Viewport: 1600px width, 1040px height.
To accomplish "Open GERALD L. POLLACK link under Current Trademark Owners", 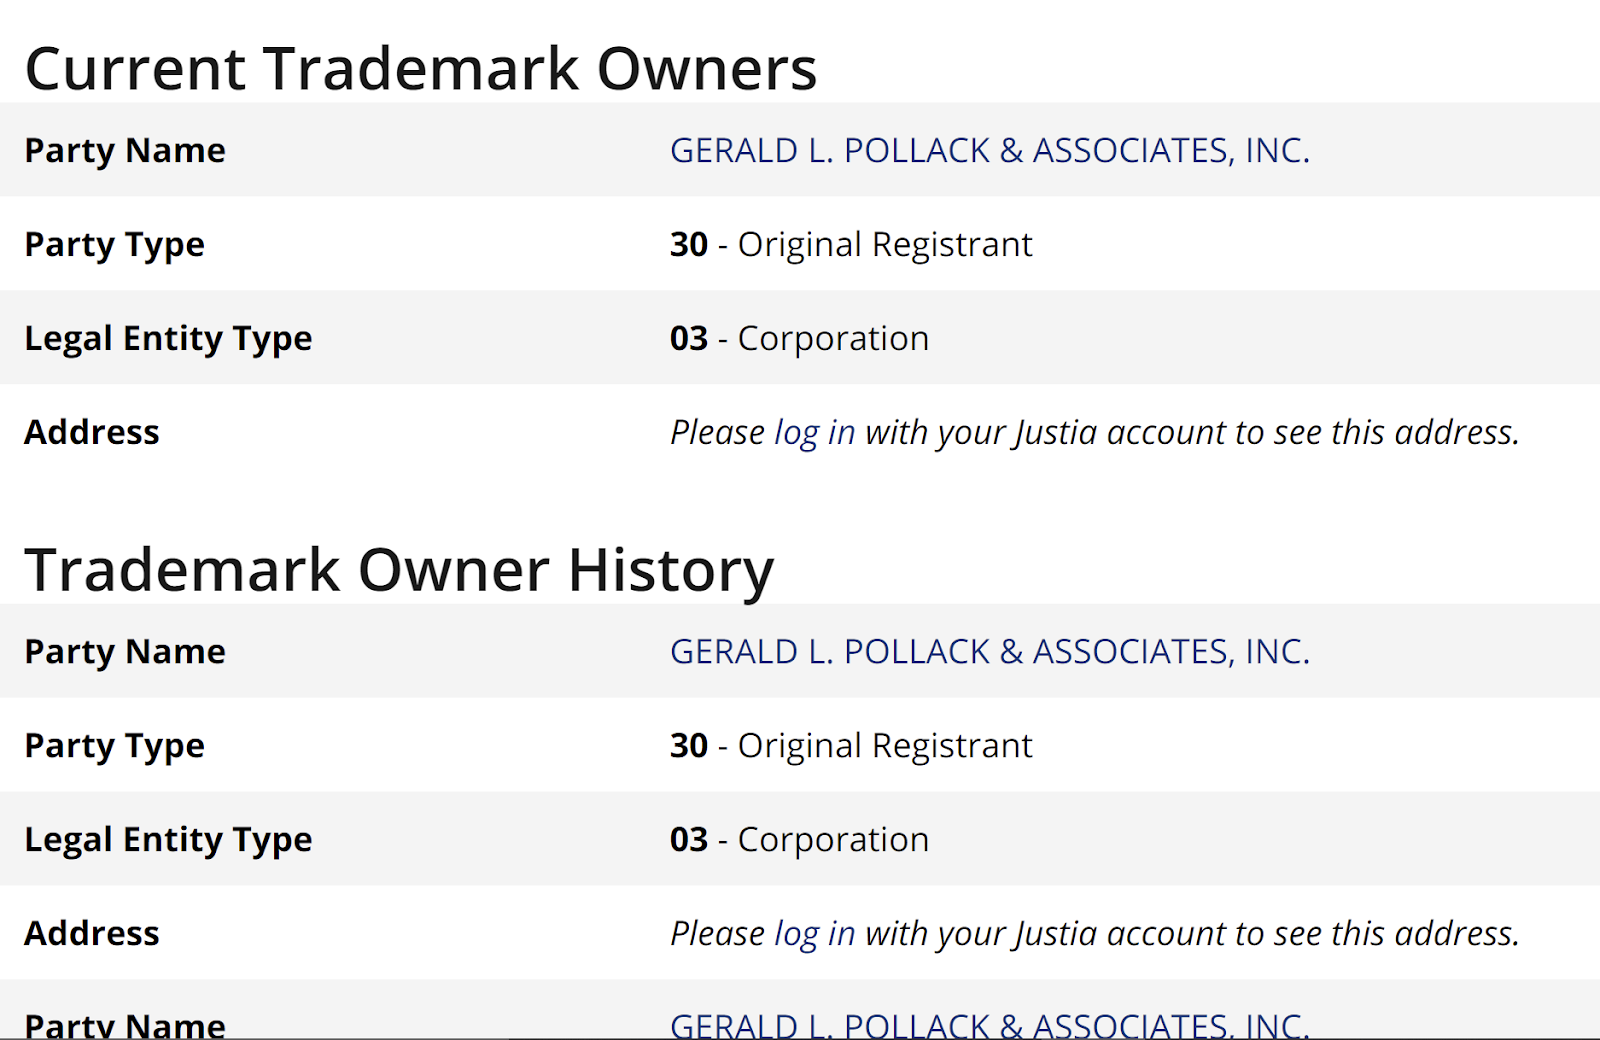I will pos(989,150).
